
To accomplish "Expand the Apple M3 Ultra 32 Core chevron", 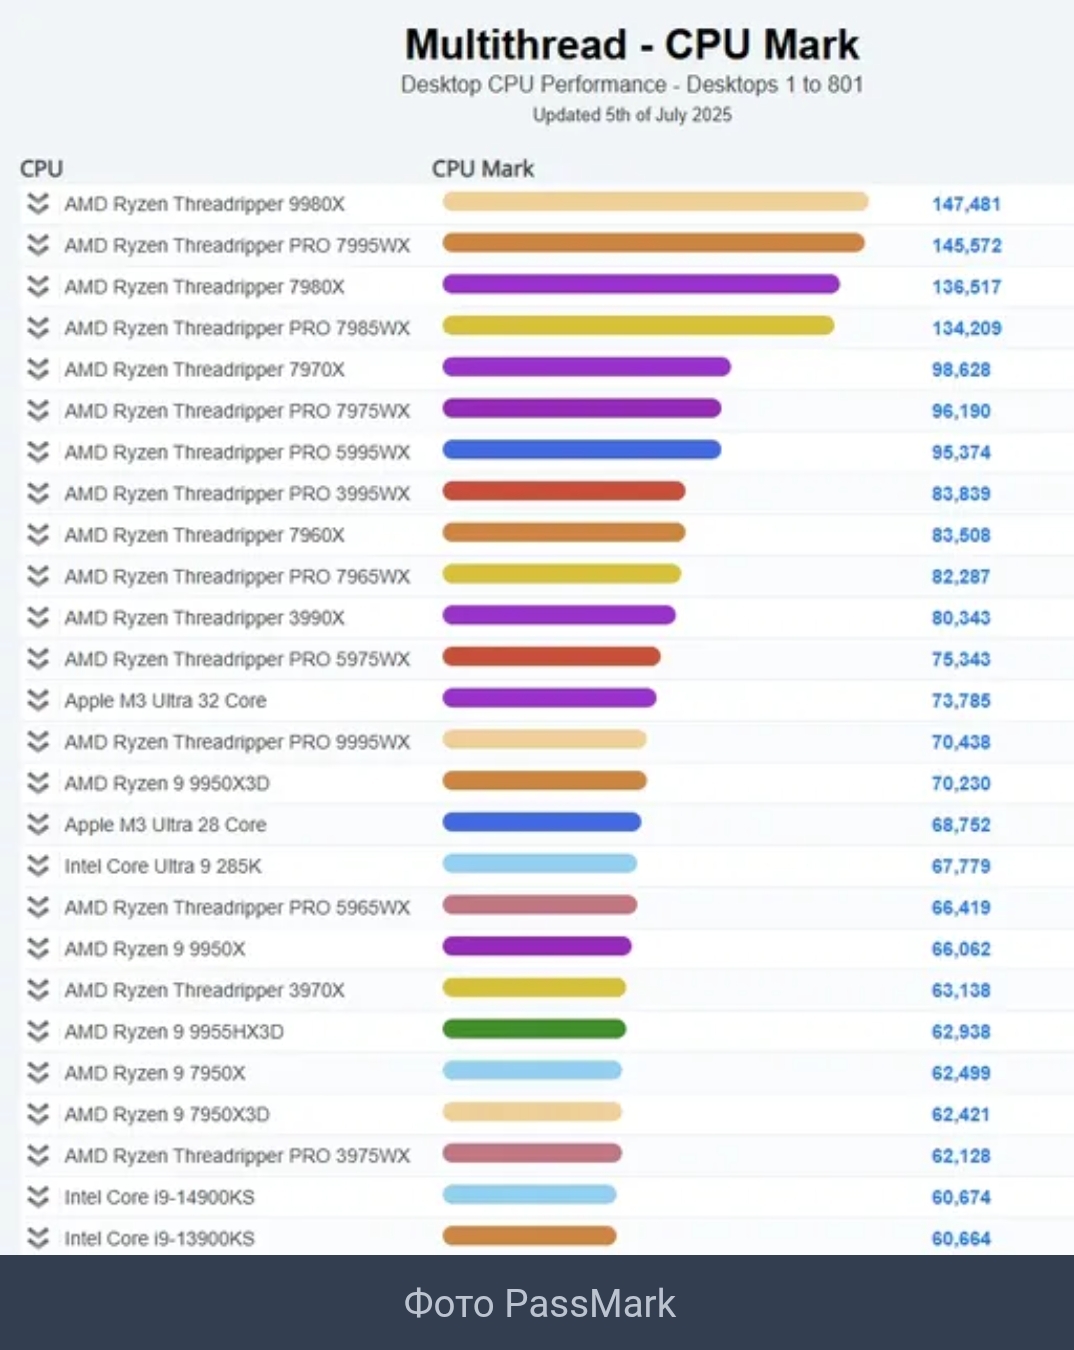I will pos(38,700).
